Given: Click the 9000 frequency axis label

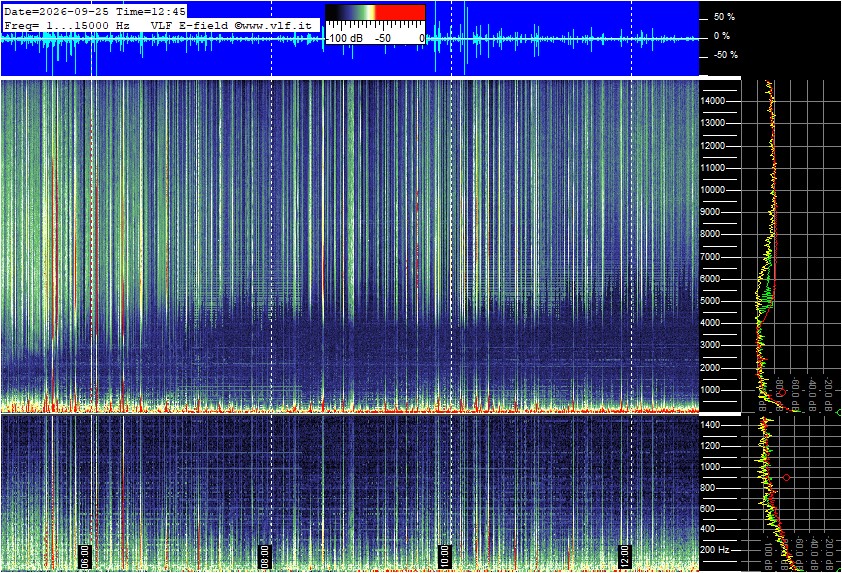Looking at the screenshot, I should tap(710, 212).
